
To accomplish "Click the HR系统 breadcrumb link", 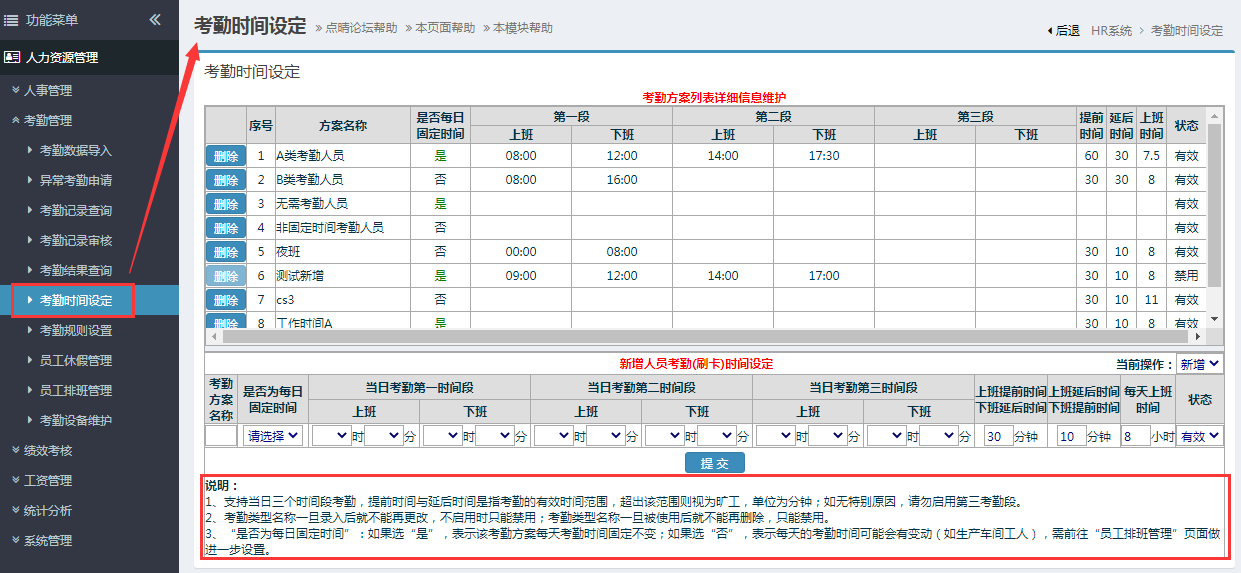I will 1113,31.
